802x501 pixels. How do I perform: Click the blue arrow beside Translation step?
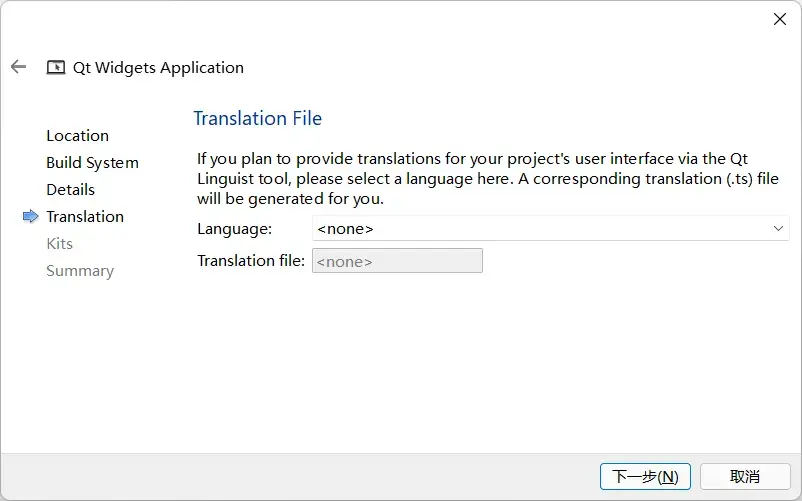pyautogui.click(x=31, y=216)
